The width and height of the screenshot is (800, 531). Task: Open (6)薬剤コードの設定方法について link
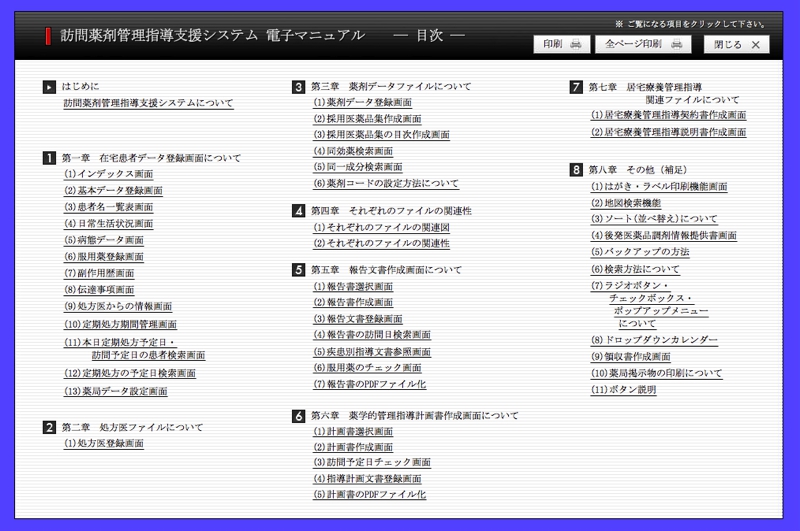pyautogui.click(x=386, y=184)
